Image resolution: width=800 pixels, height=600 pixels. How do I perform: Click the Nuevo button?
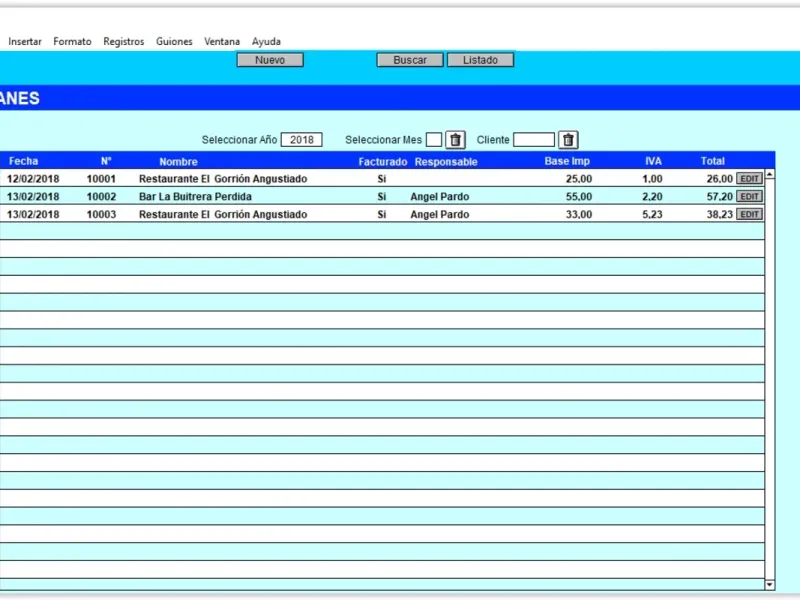pos(270,60)
